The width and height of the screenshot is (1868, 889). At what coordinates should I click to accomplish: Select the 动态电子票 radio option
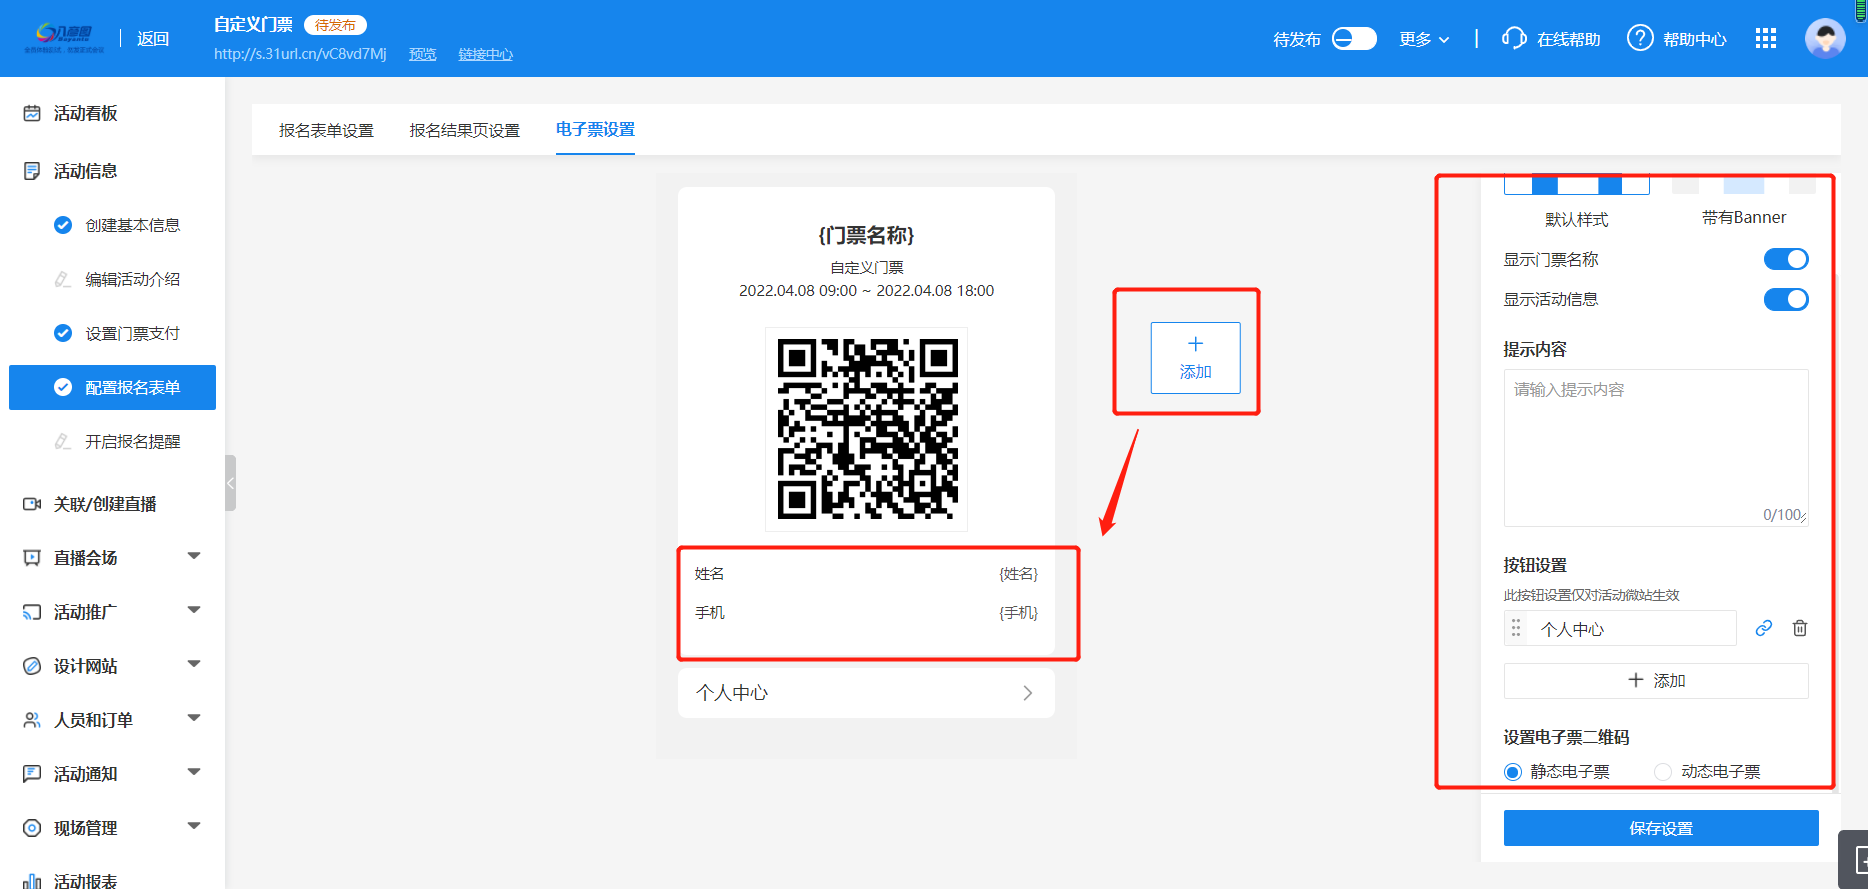tap(1663, 772)
